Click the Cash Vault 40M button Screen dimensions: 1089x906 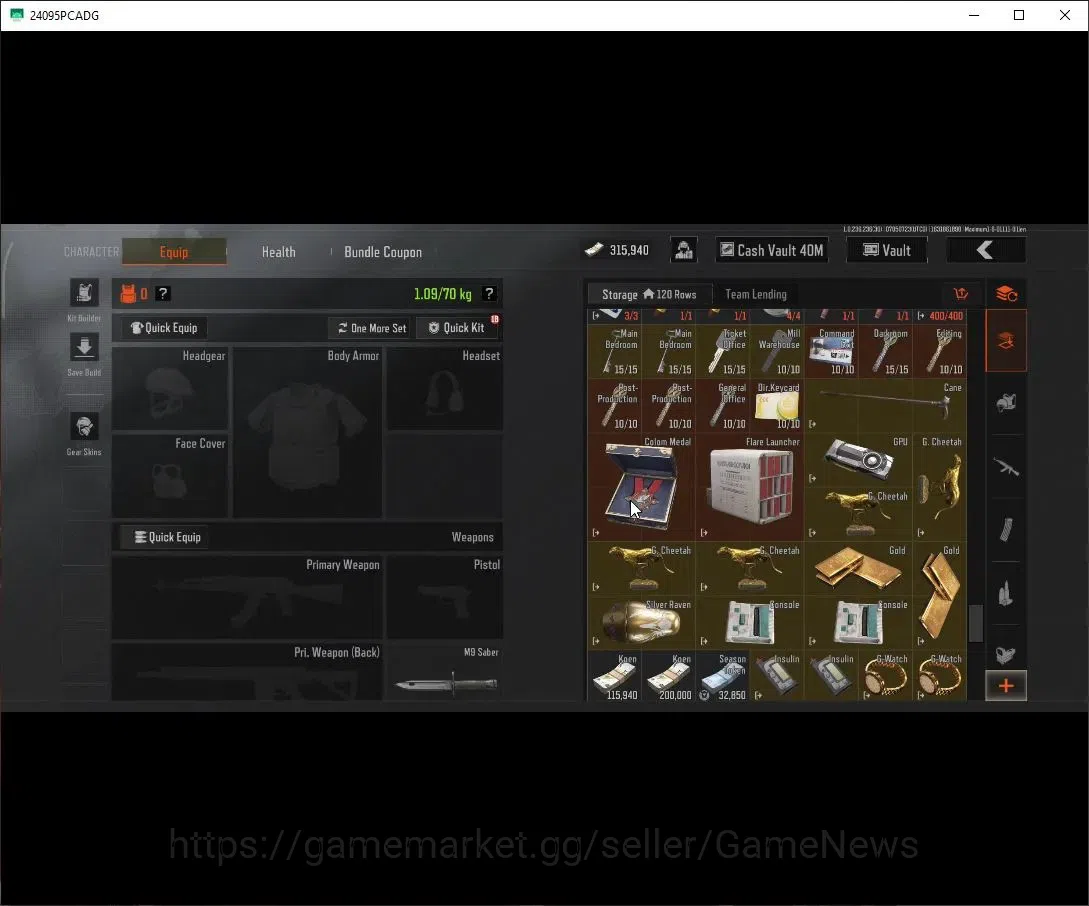(x=772, y=250)
